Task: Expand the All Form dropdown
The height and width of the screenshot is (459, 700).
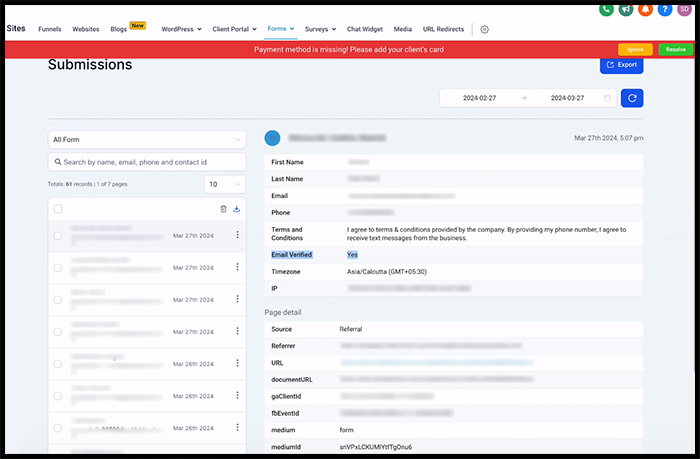Action: pos(147,140)
